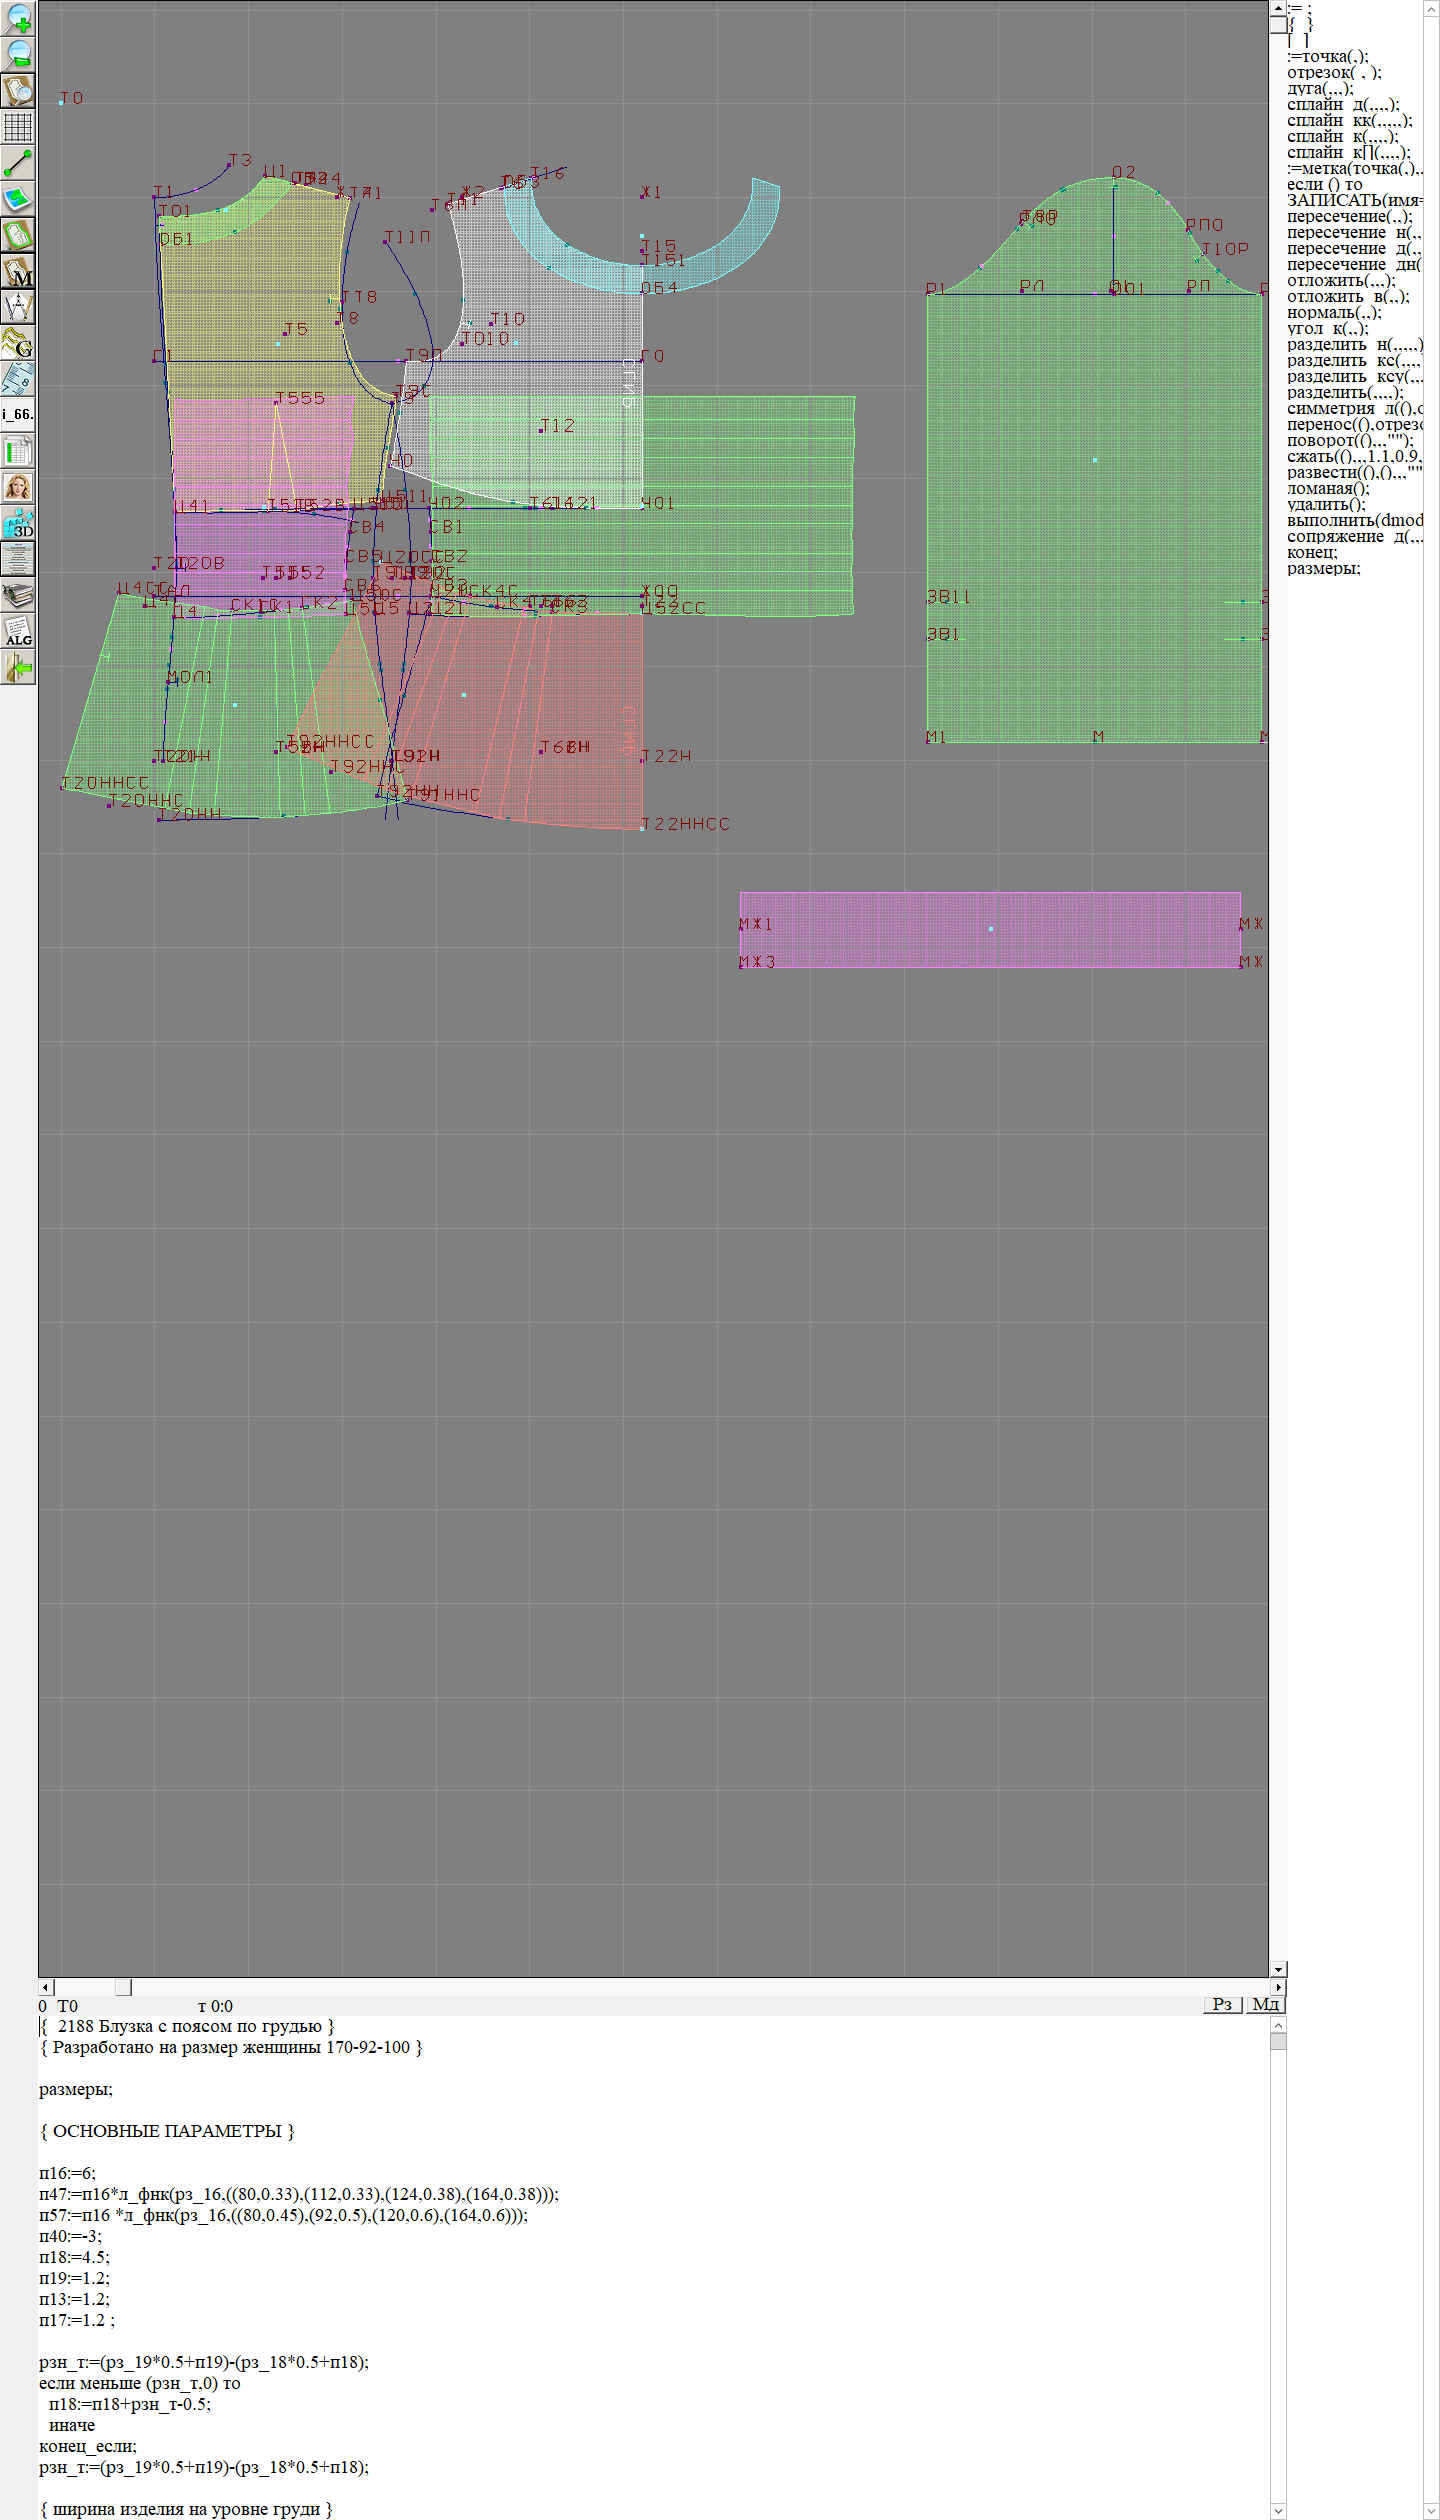Click the canvas horizontal scrollbar left arrow
The height and width of the screenshot is (2520, 1440).
[x=45, y=1987]
